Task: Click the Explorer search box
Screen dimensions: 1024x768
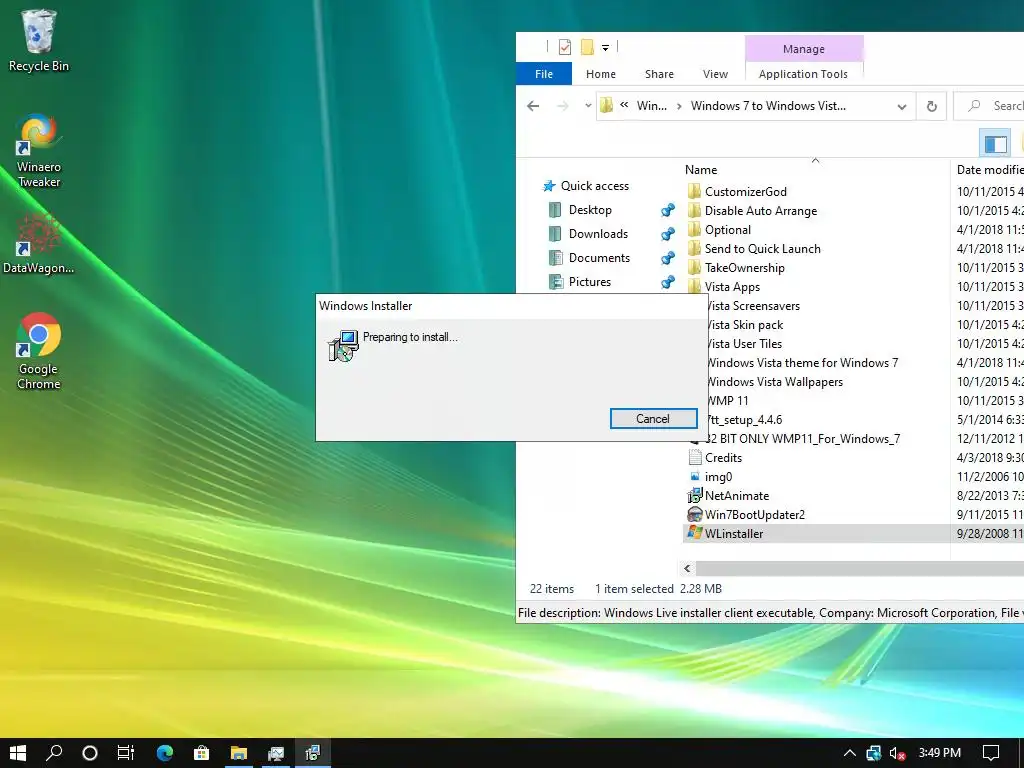Action: click(x=989, y=106)
